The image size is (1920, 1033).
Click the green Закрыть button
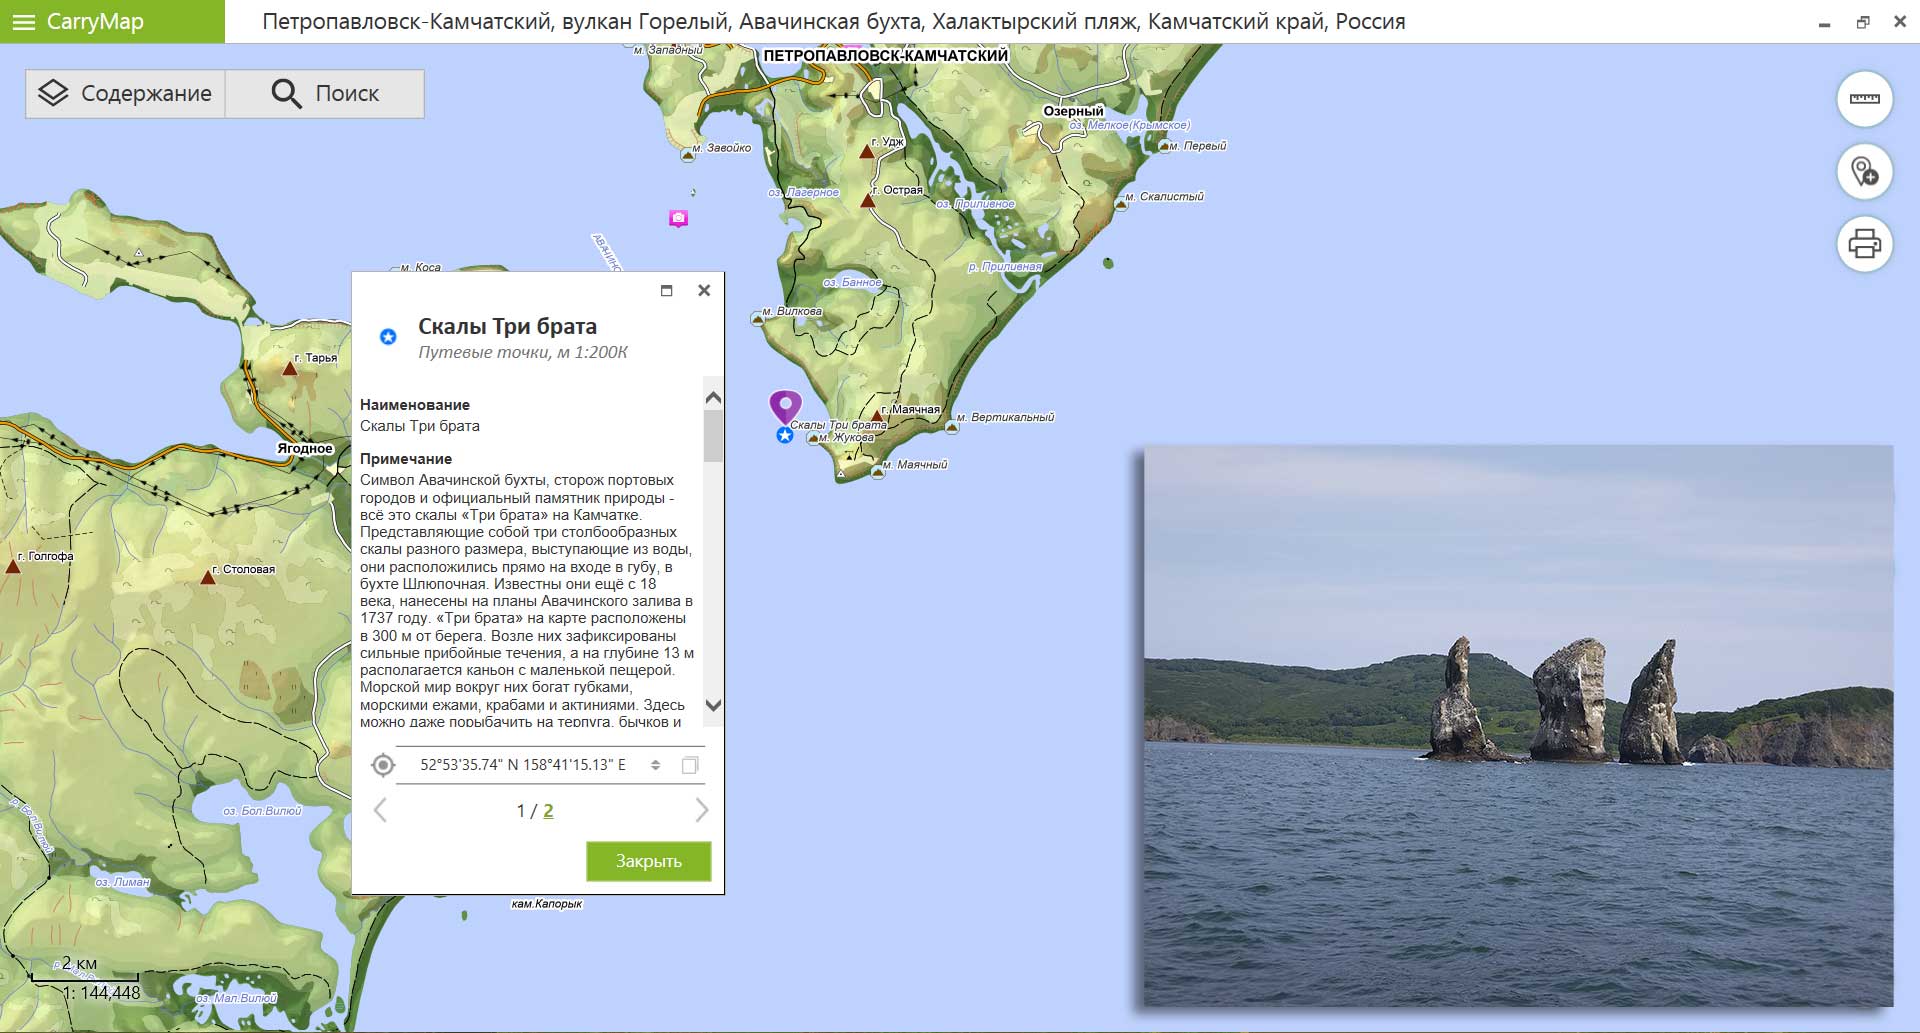pyautogui.click(x=648, y=861)
